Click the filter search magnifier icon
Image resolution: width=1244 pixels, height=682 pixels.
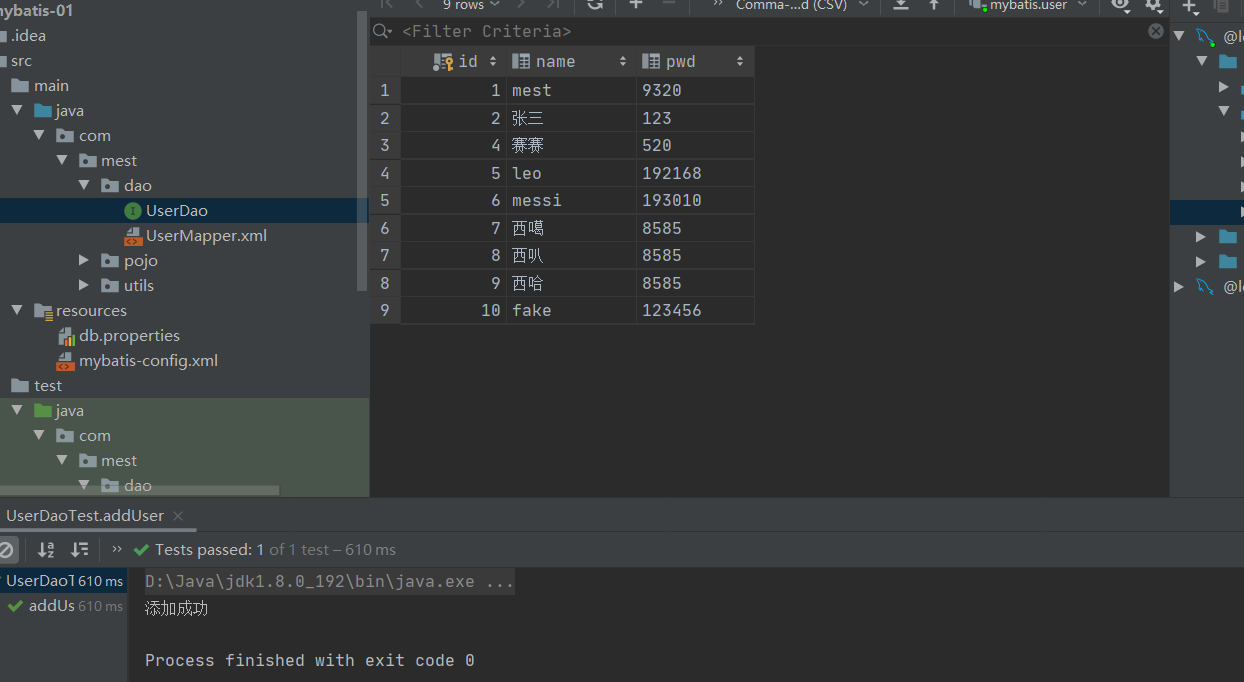382,31
